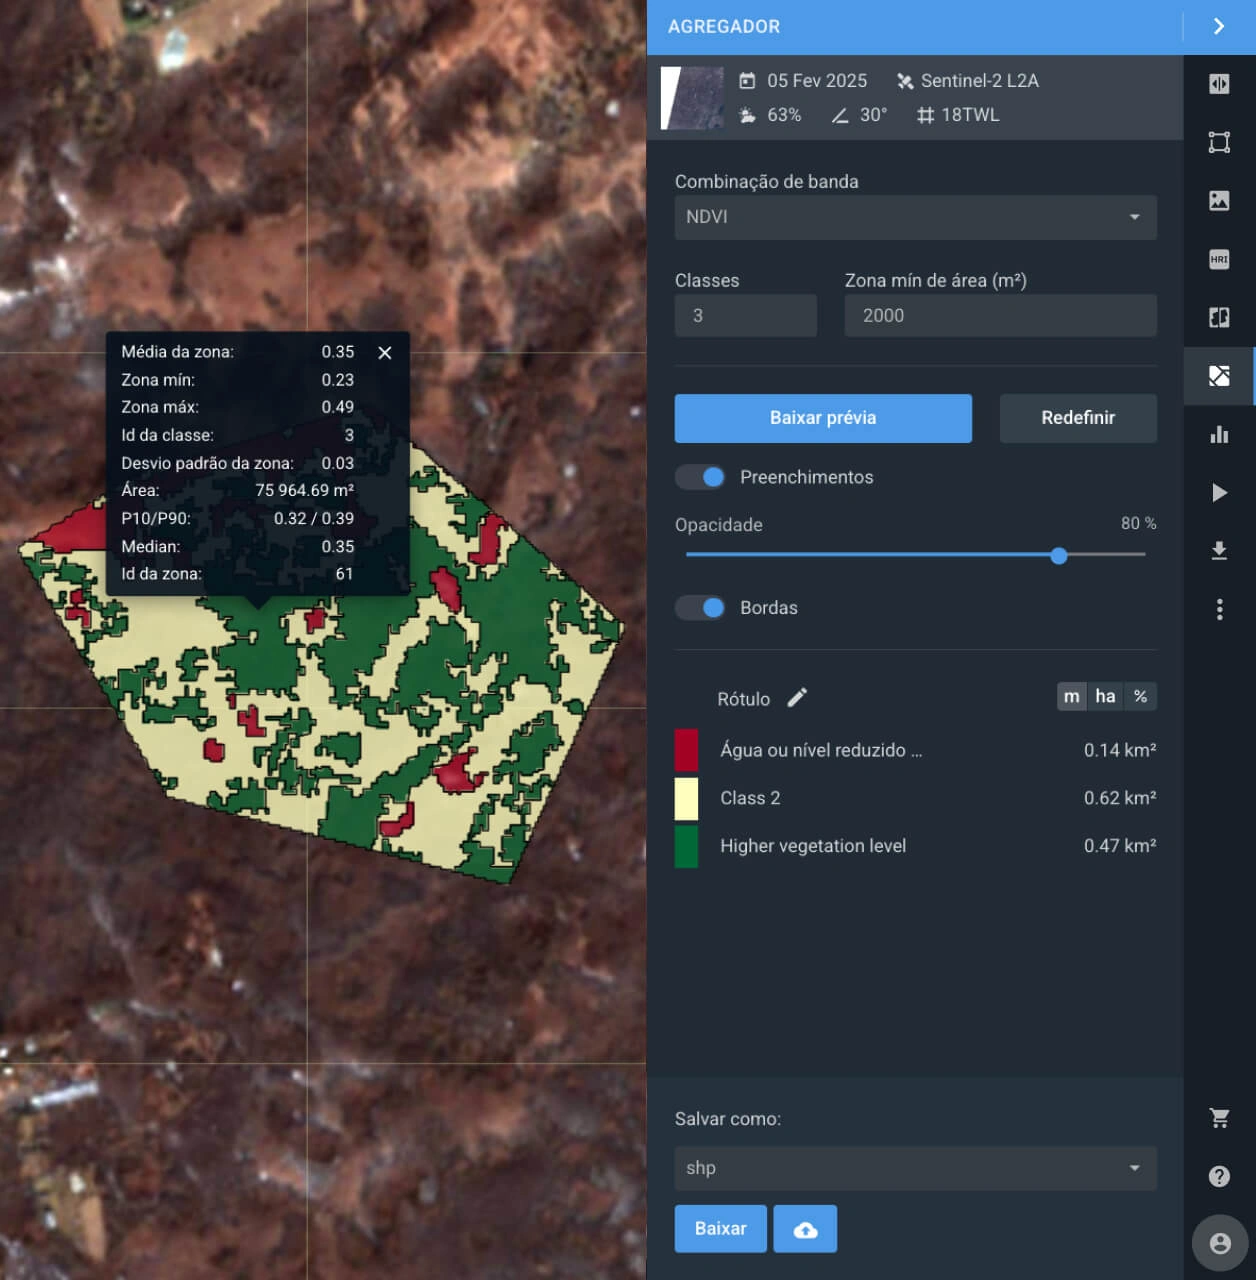Open the Salvar como shp dropdown
Viewport: 1256px width, 1280px height.
coord(915,1168)
